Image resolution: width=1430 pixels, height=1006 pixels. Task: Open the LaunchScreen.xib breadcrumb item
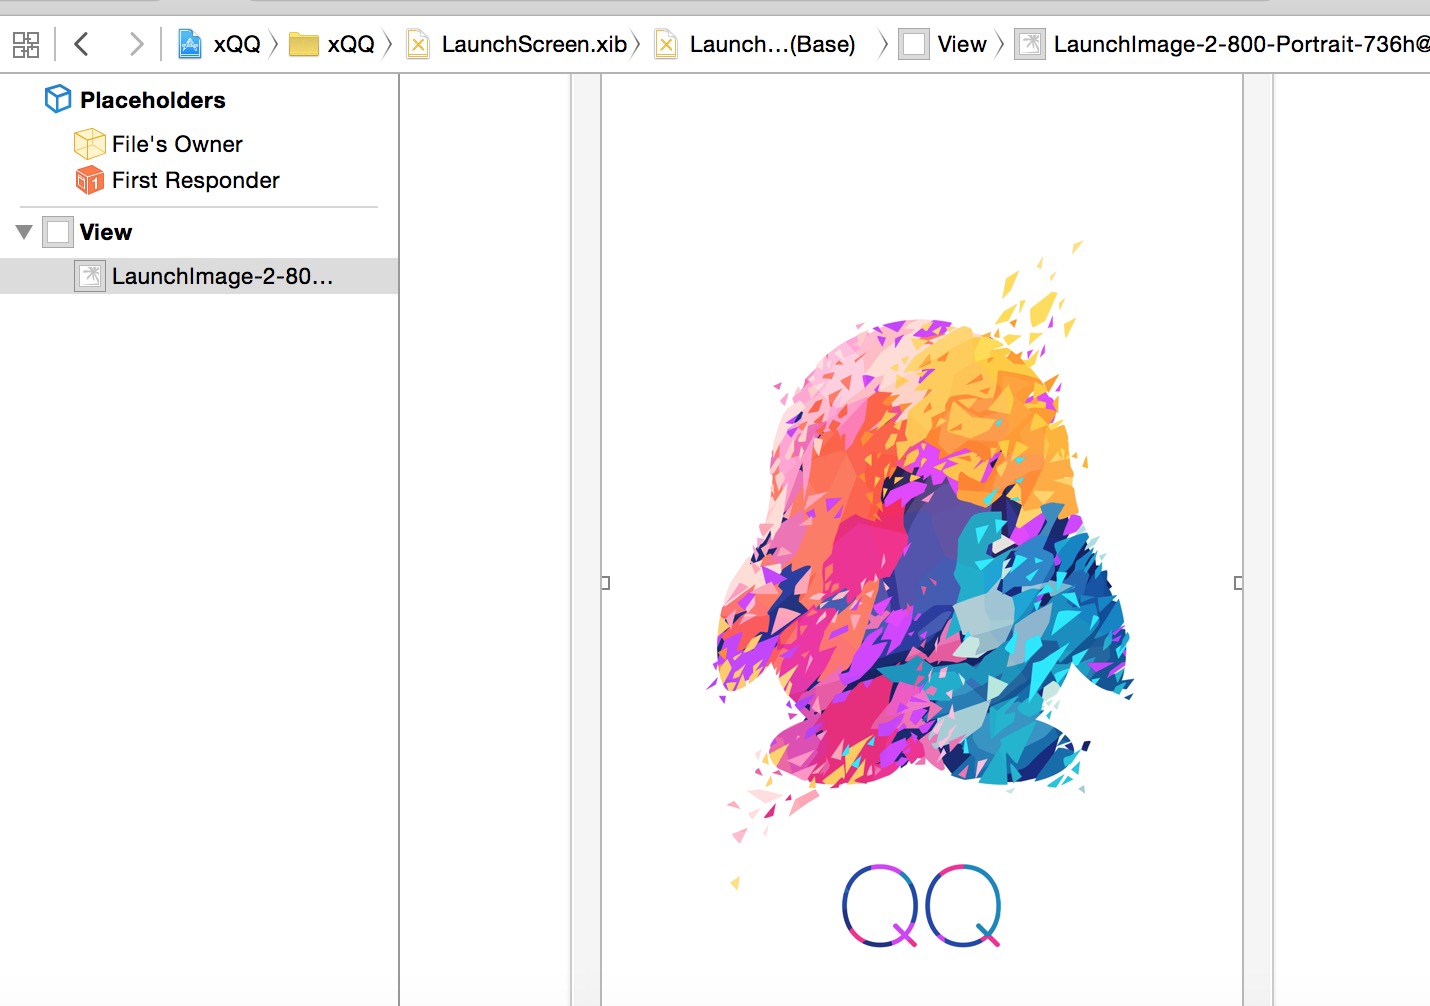[x=534, y=44]
